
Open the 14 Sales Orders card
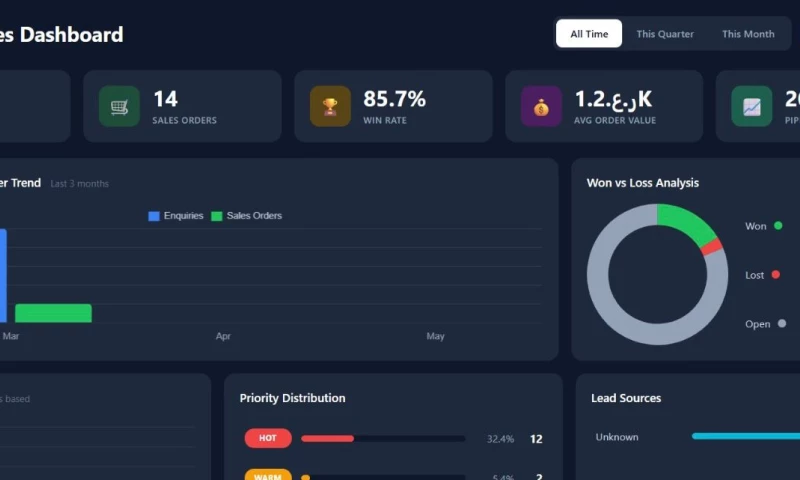(182, 106)
